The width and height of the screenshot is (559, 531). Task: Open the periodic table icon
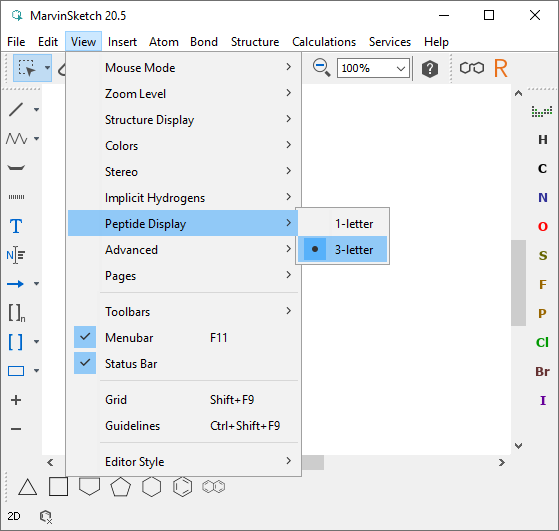pos(542,112)
